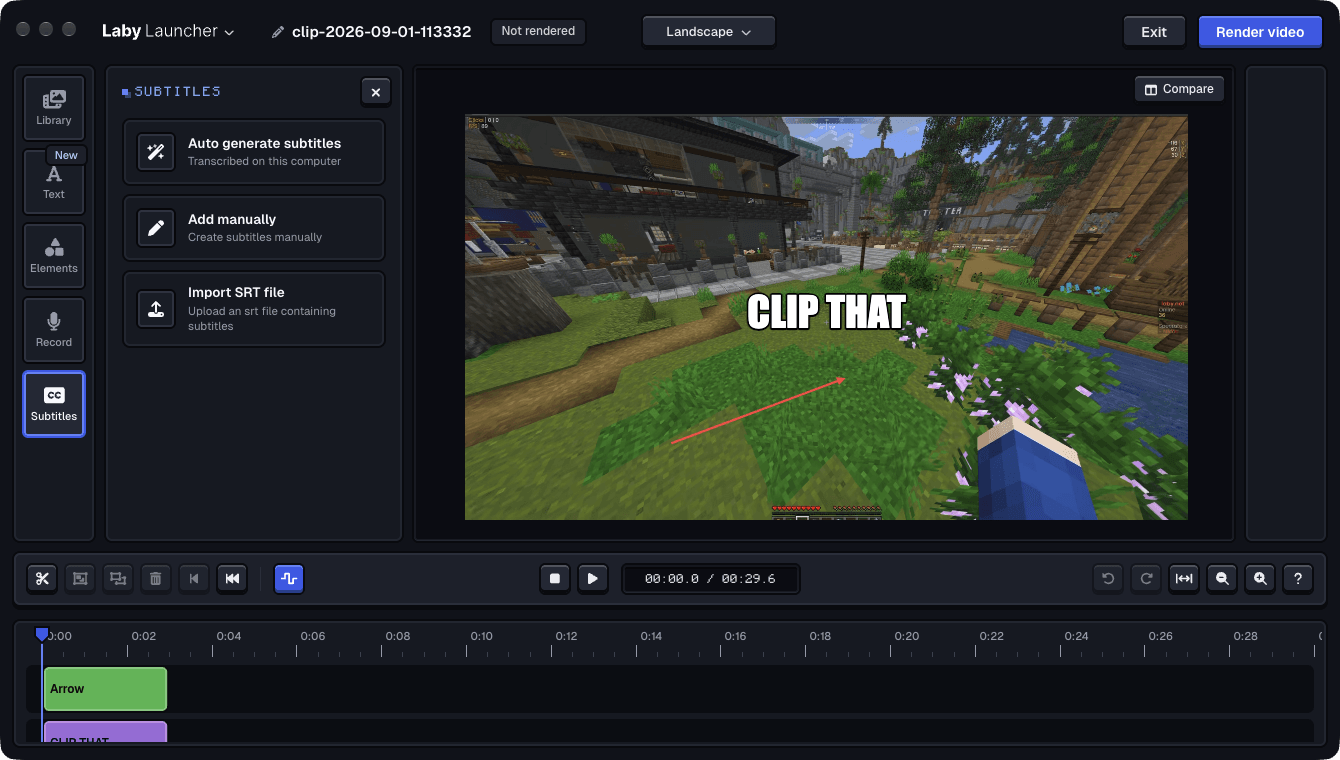Choose Add manually subtitles option
The image size is (1340, 760).
click(254, 228)
